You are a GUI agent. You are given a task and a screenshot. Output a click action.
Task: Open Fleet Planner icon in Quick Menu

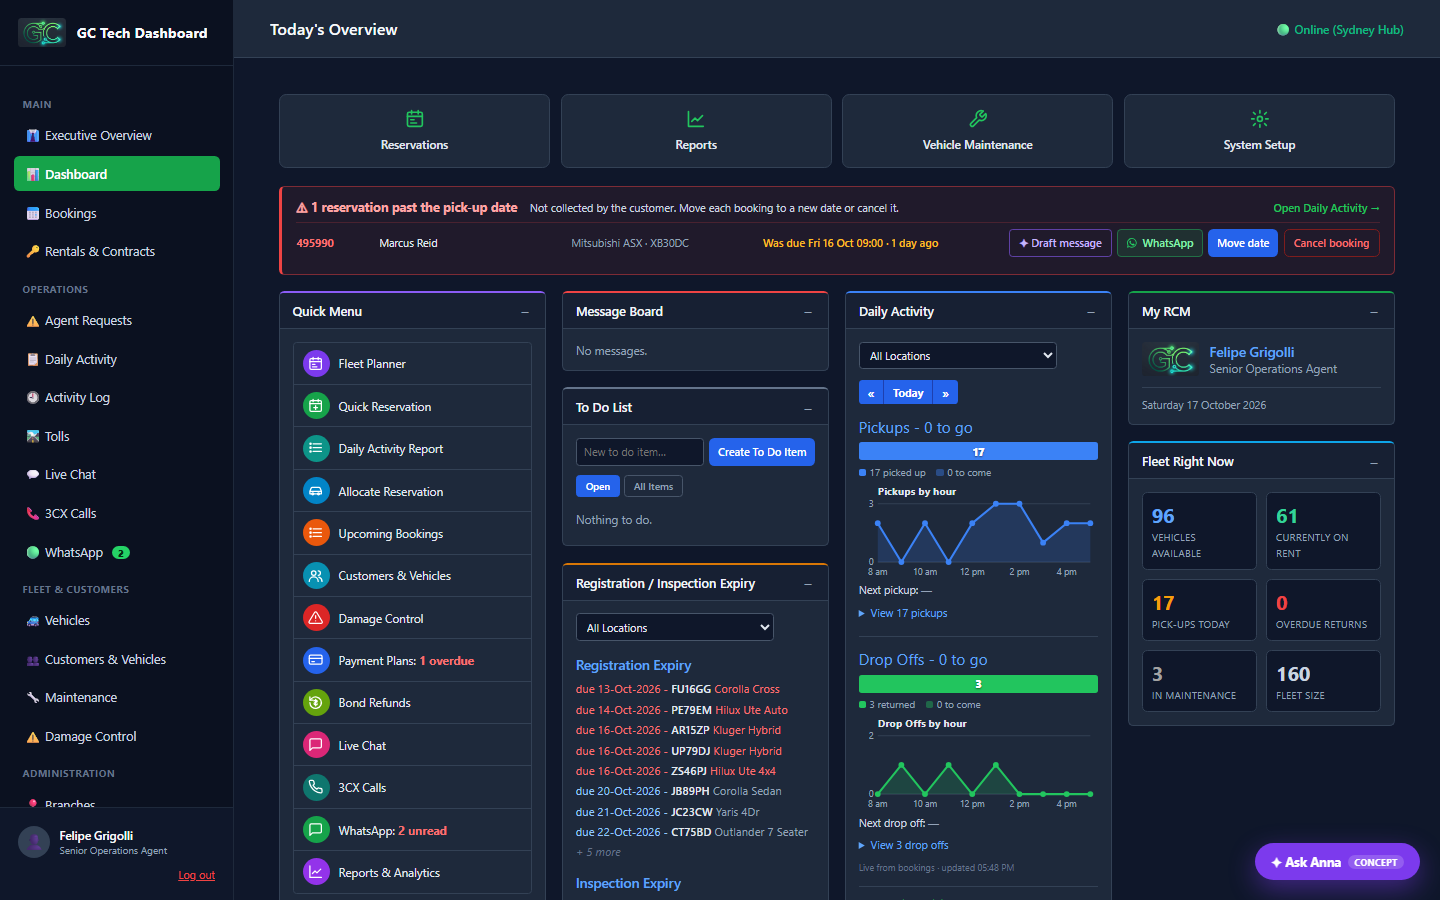click(x=316, y=364)
